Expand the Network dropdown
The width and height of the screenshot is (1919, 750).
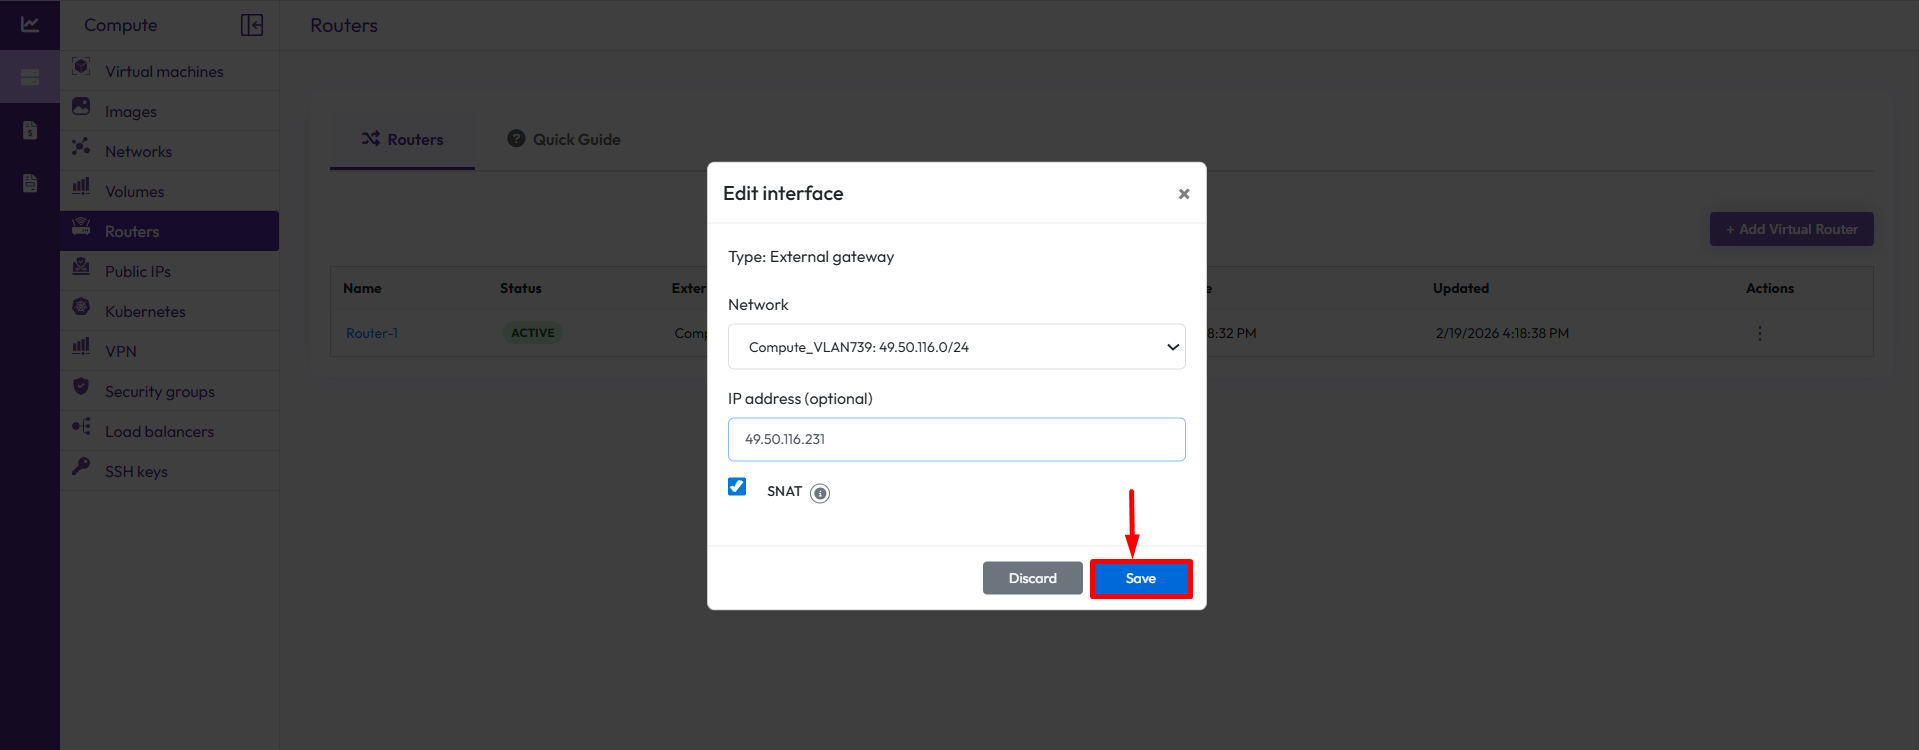[x=956, y=347]
